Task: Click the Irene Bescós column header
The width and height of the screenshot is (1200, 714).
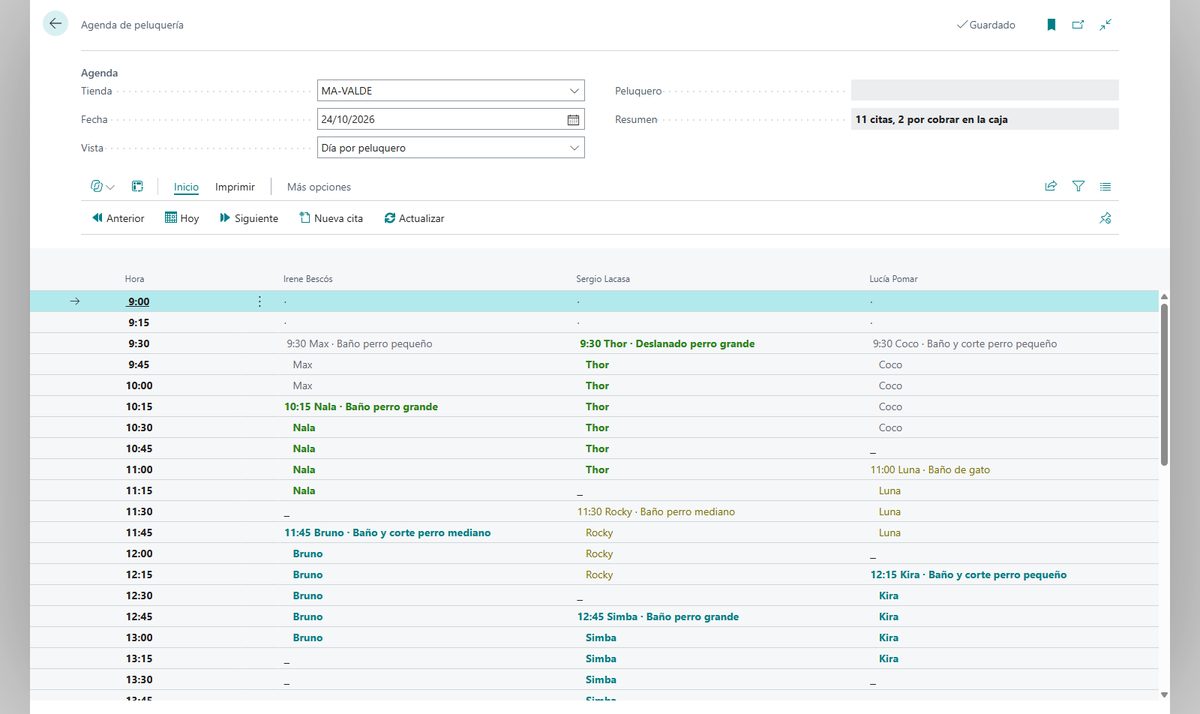Action: coord(308,279)
